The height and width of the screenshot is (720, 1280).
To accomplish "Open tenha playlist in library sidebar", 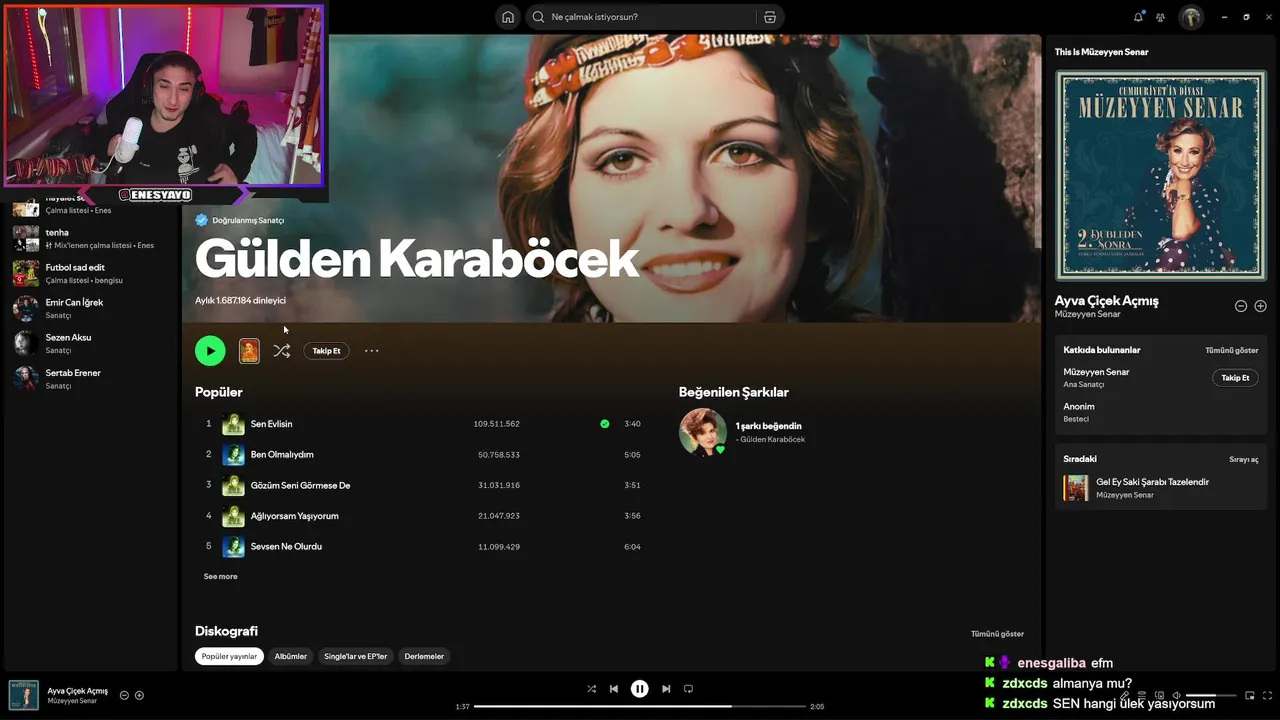I will click(90, 238).
